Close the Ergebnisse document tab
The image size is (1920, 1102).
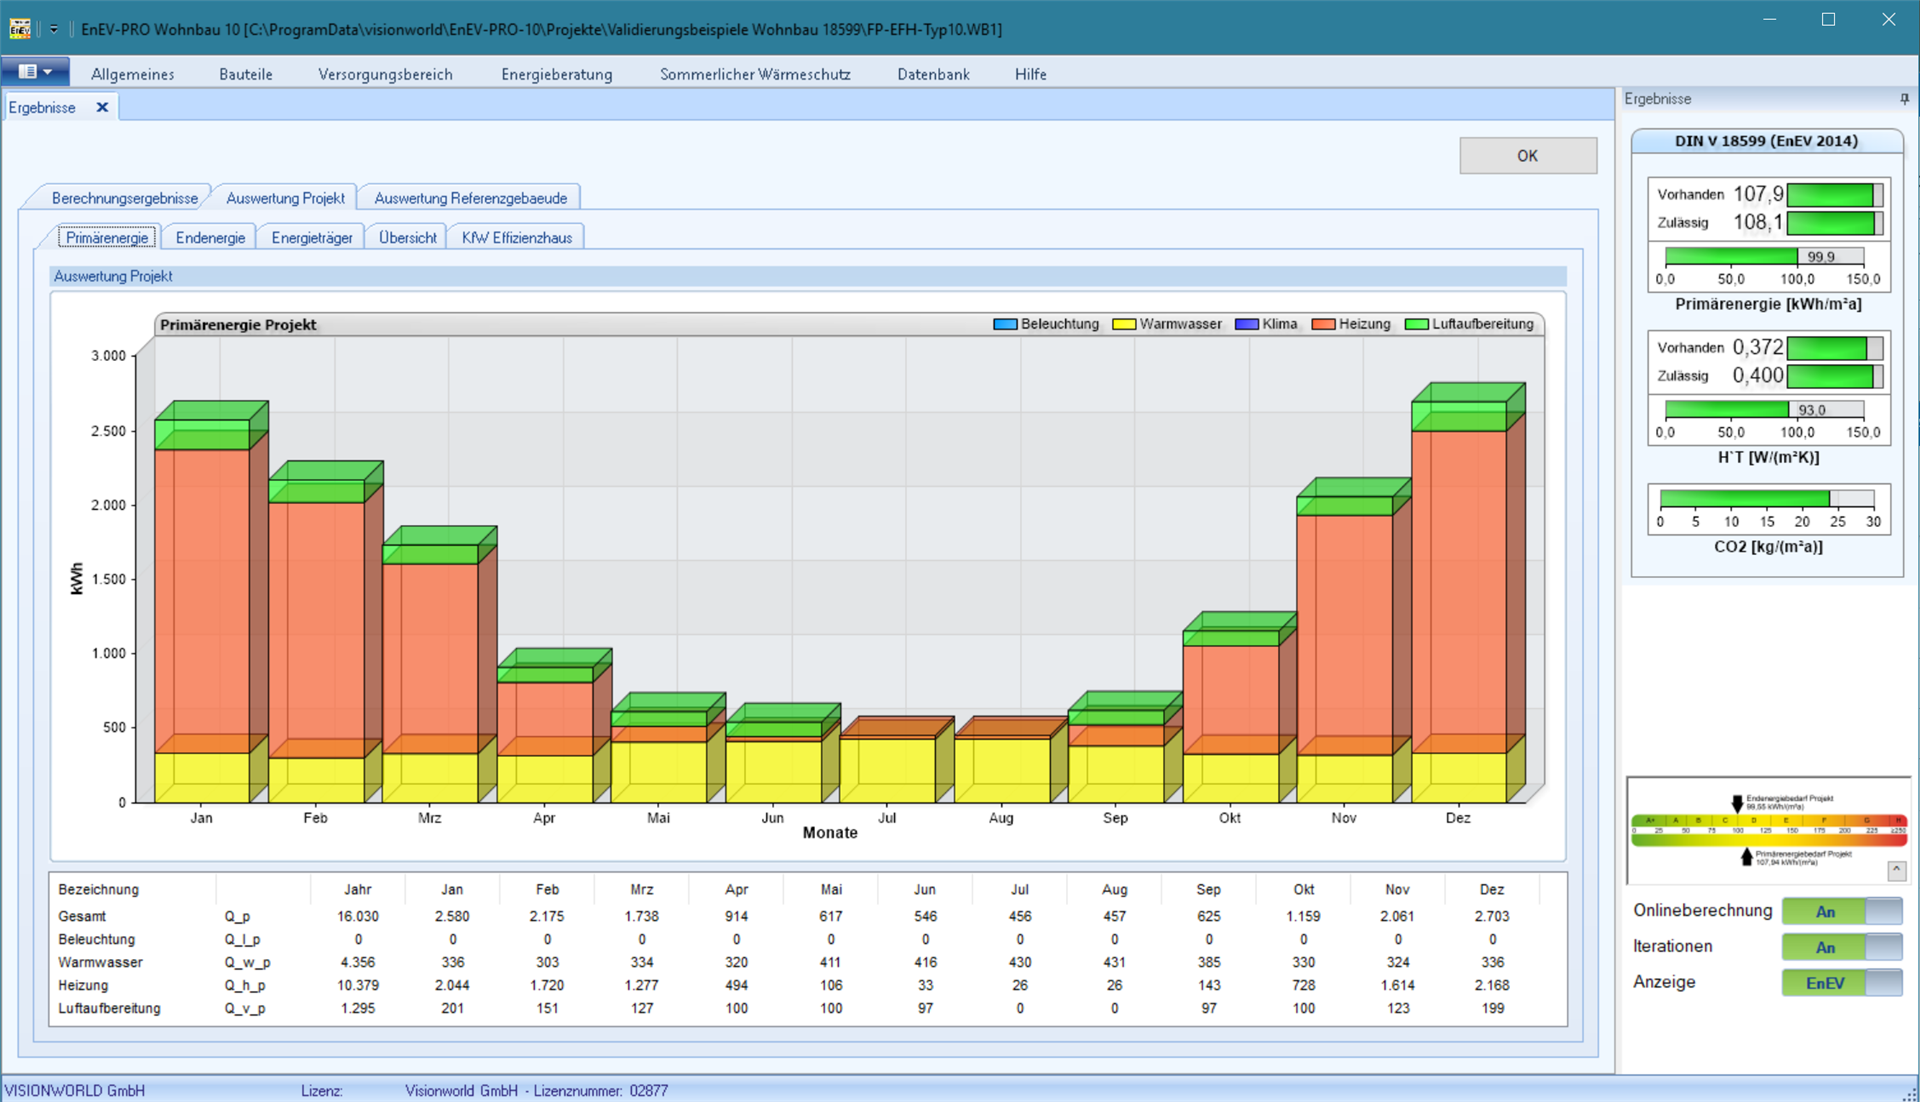(x=102, y=107)
